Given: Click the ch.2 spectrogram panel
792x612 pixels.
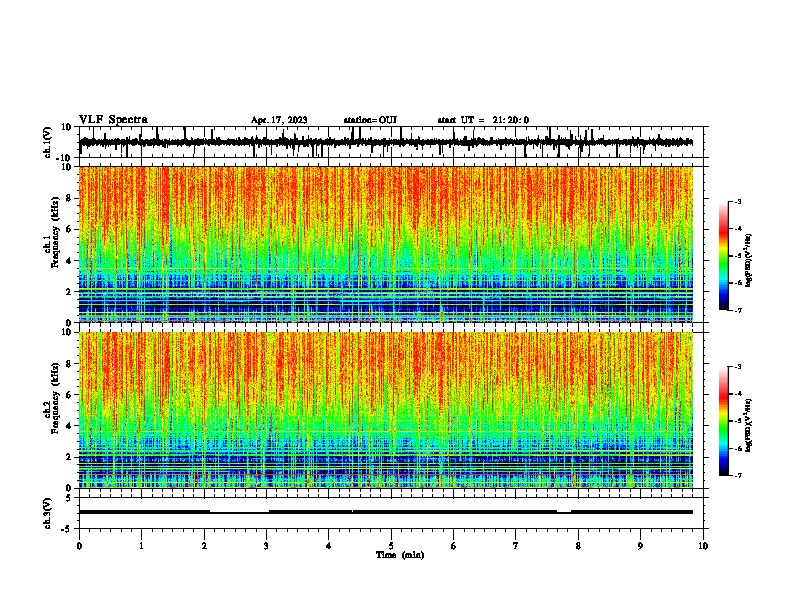Looking at the screenshot, I should [x=386, y=410].
